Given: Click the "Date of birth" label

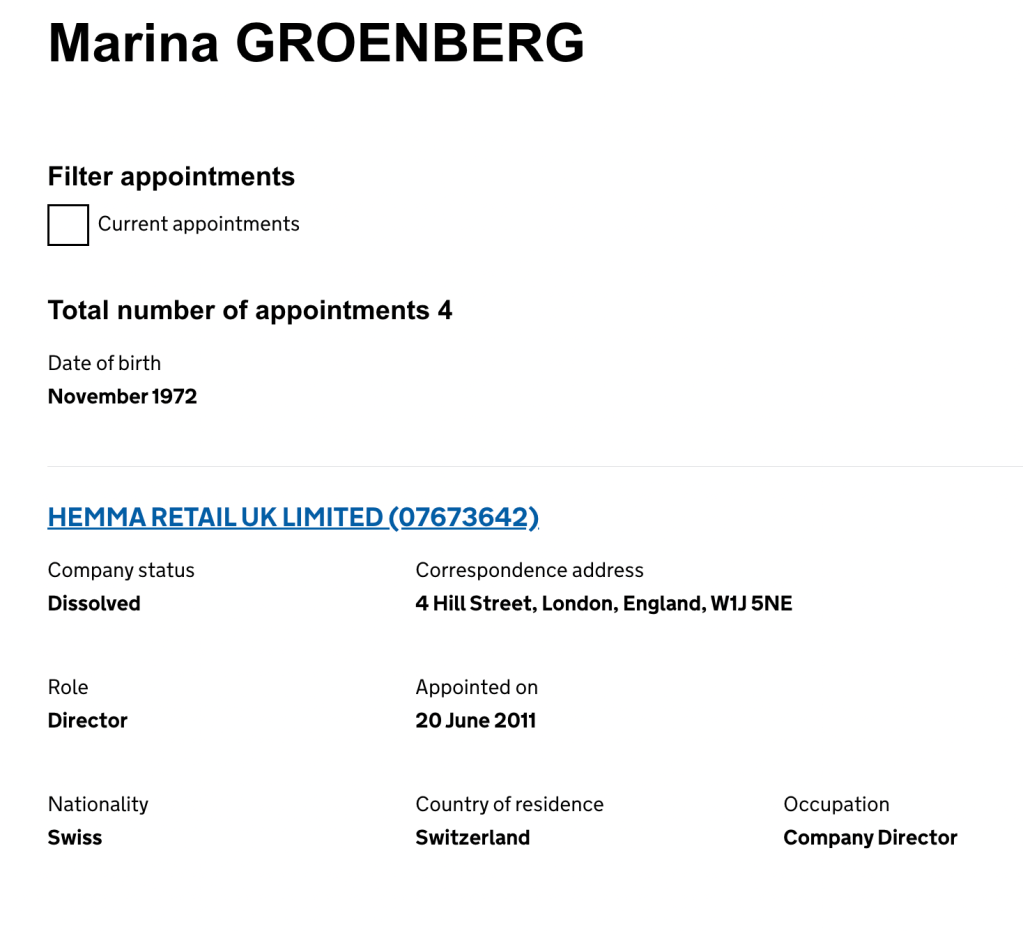Looking at the screenshot, I should [x=104, y=363].
